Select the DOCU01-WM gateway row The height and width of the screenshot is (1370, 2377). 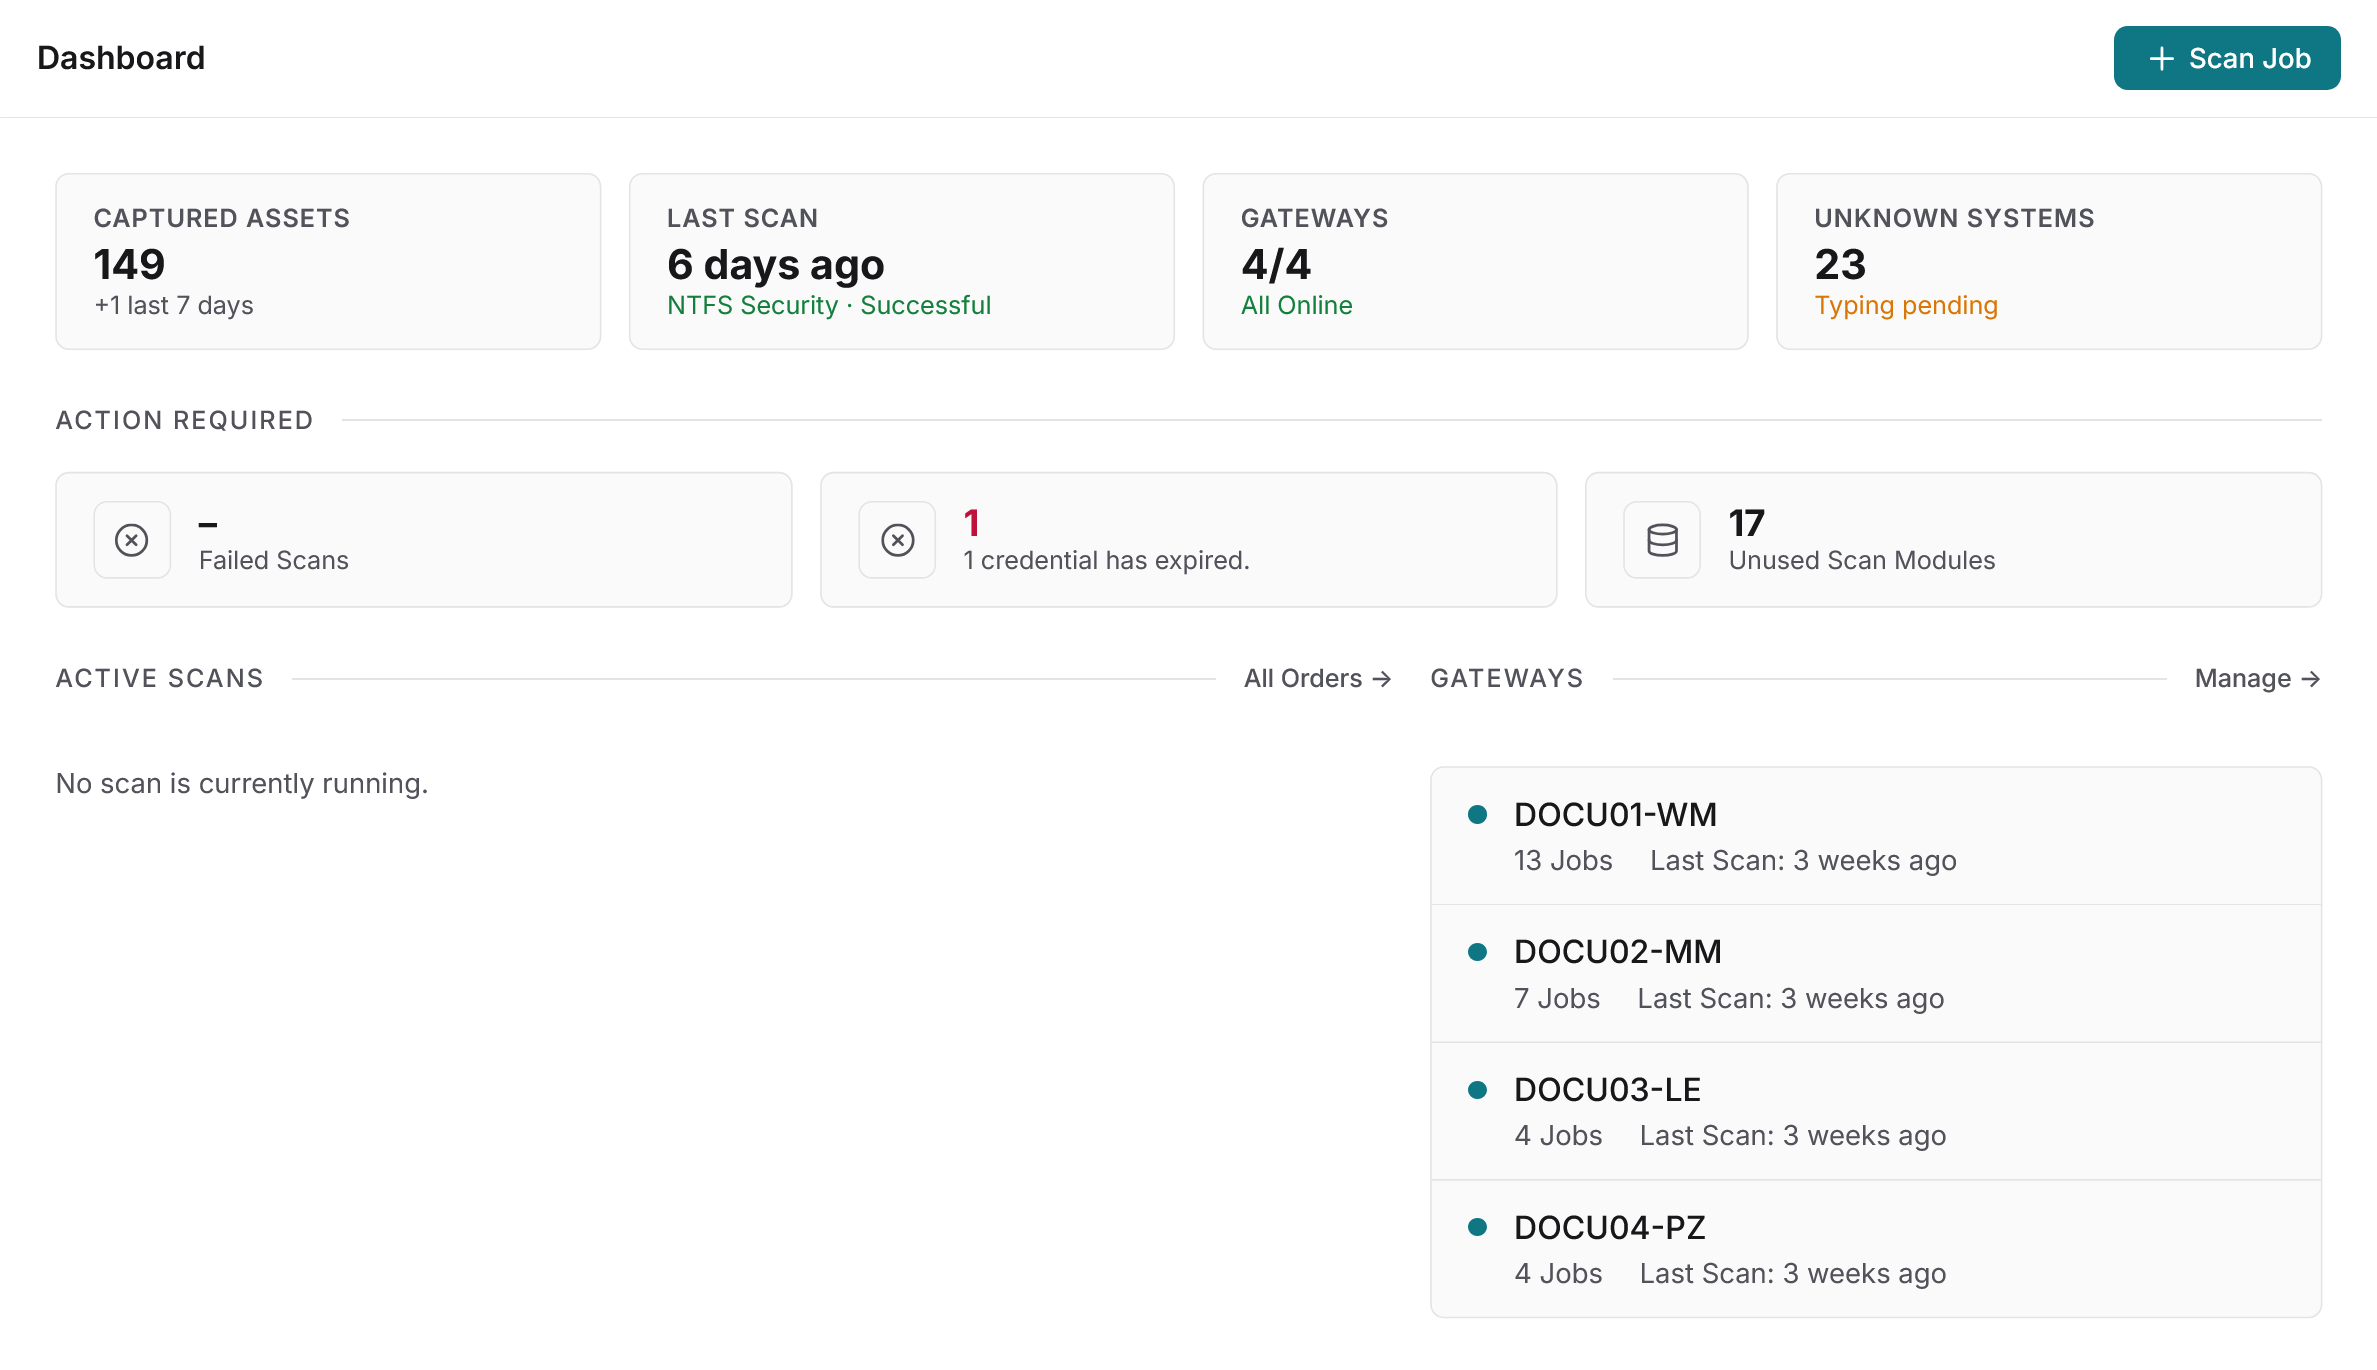1876,837
